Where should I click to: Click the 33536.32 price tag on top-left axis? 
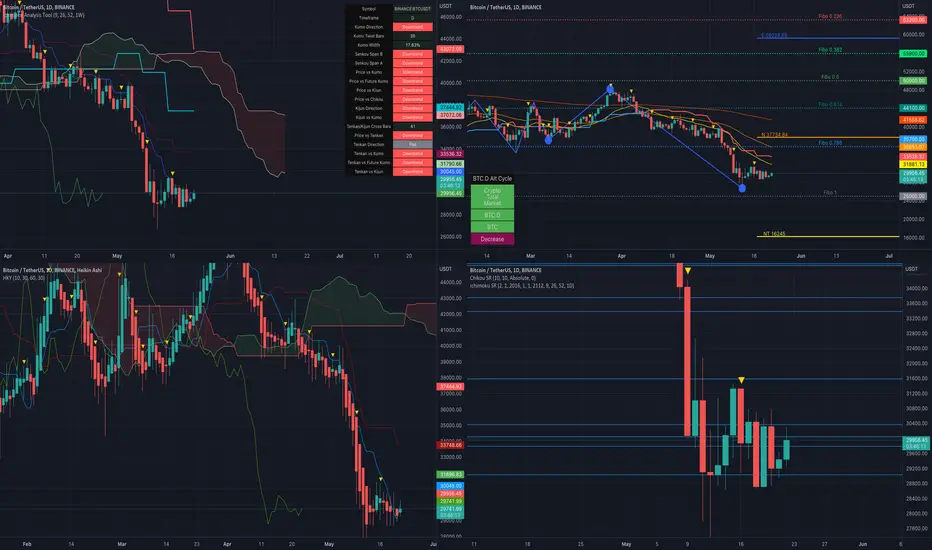(x=451, y=154)
